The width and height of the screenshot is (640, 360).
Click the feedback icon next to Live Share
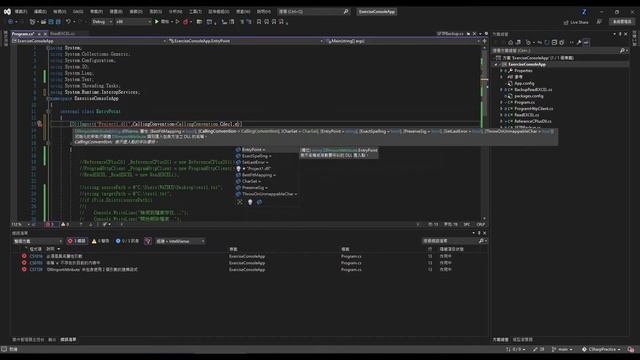599,22
